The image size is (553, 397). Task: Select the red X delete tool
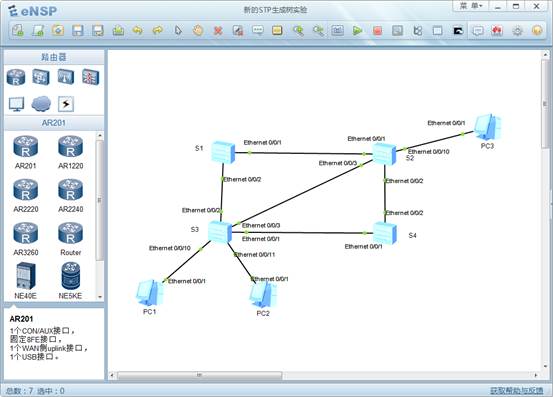coord(218,31)
